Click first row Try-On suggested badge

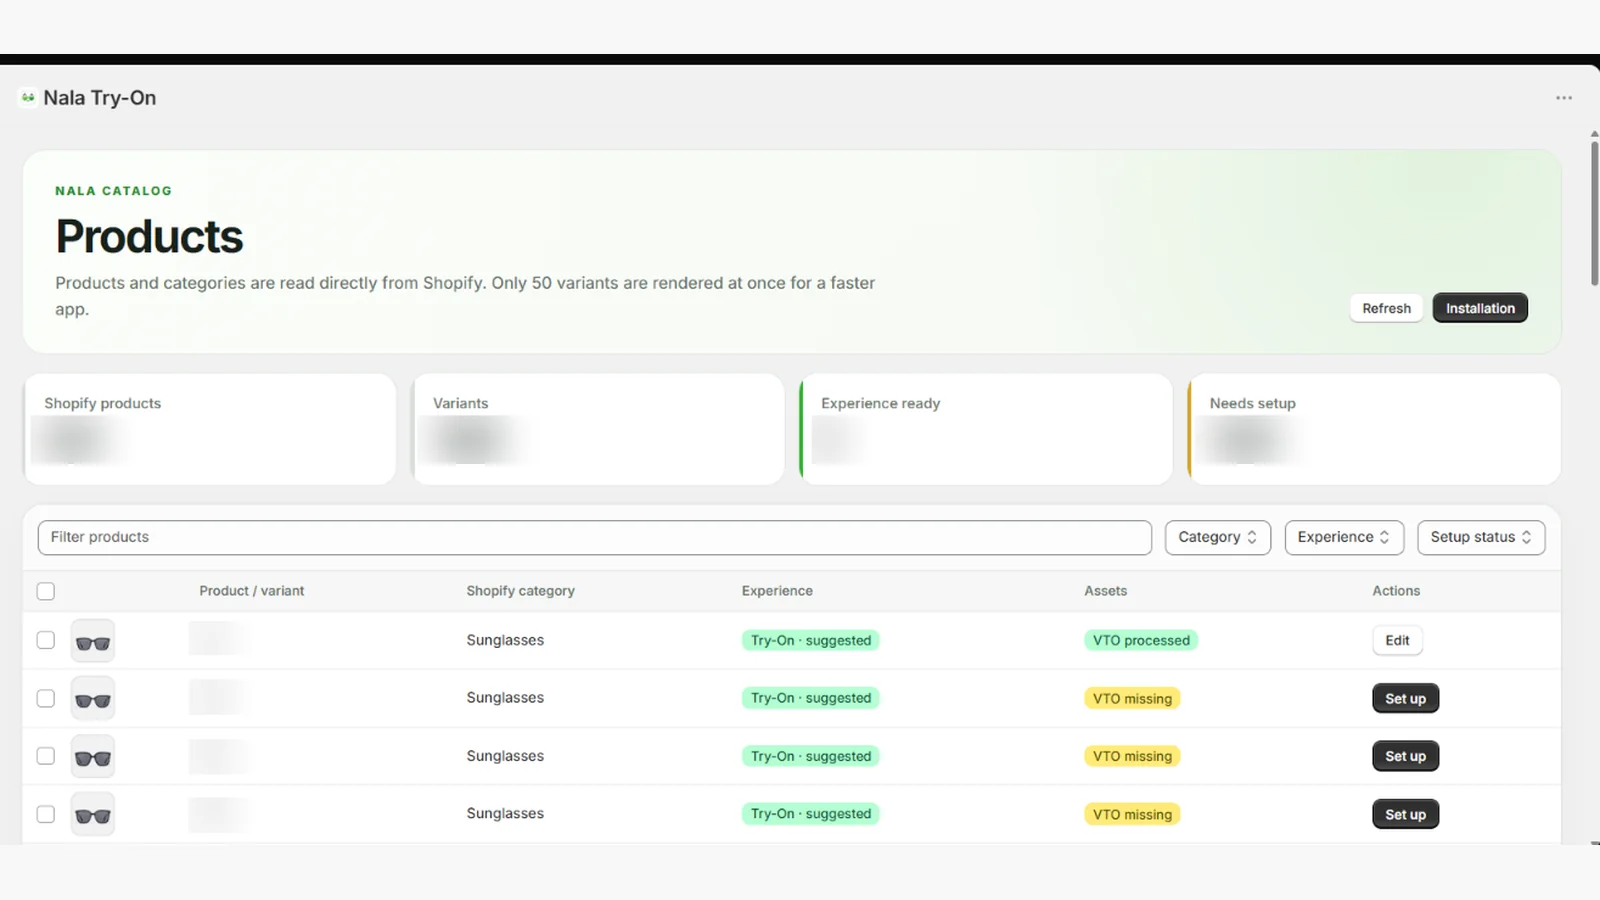pyautogui.click(x=811, y=640)
